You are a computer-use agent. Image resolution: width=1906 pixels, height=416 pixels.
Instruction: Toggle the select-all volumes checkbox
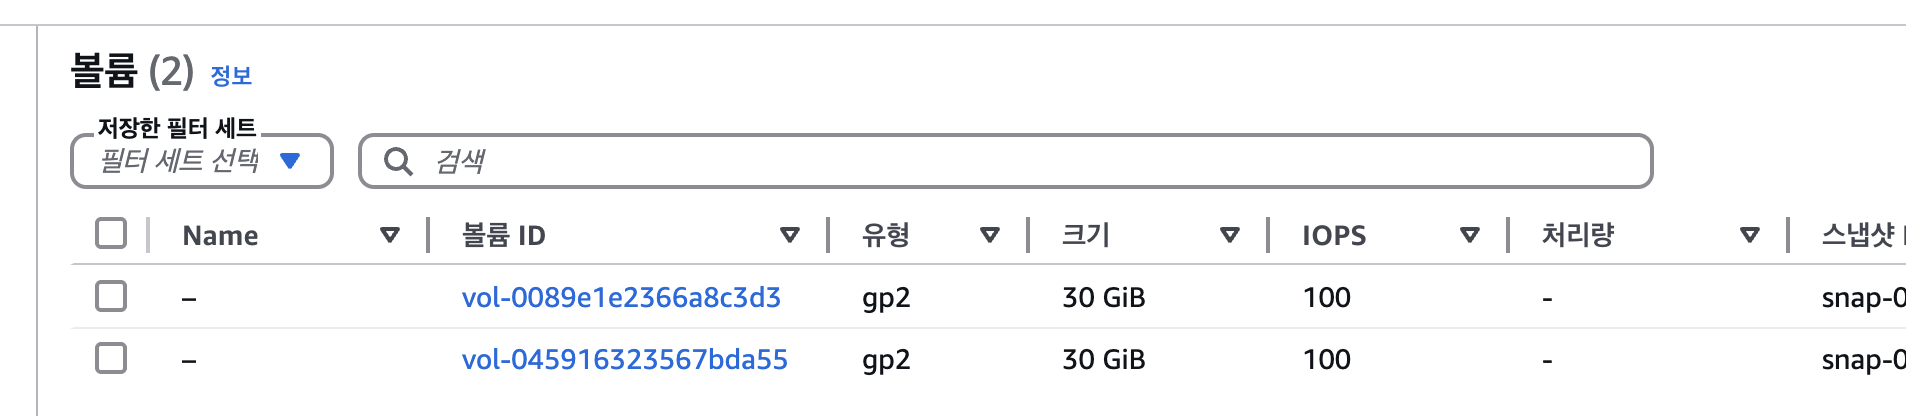point(111,233)
